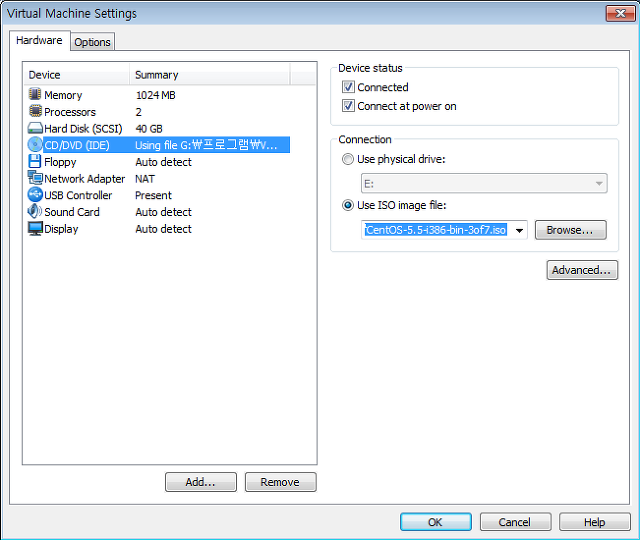Click the Remove device button
The height and width of the screenshot is (540, 640).
click(280, 482)
